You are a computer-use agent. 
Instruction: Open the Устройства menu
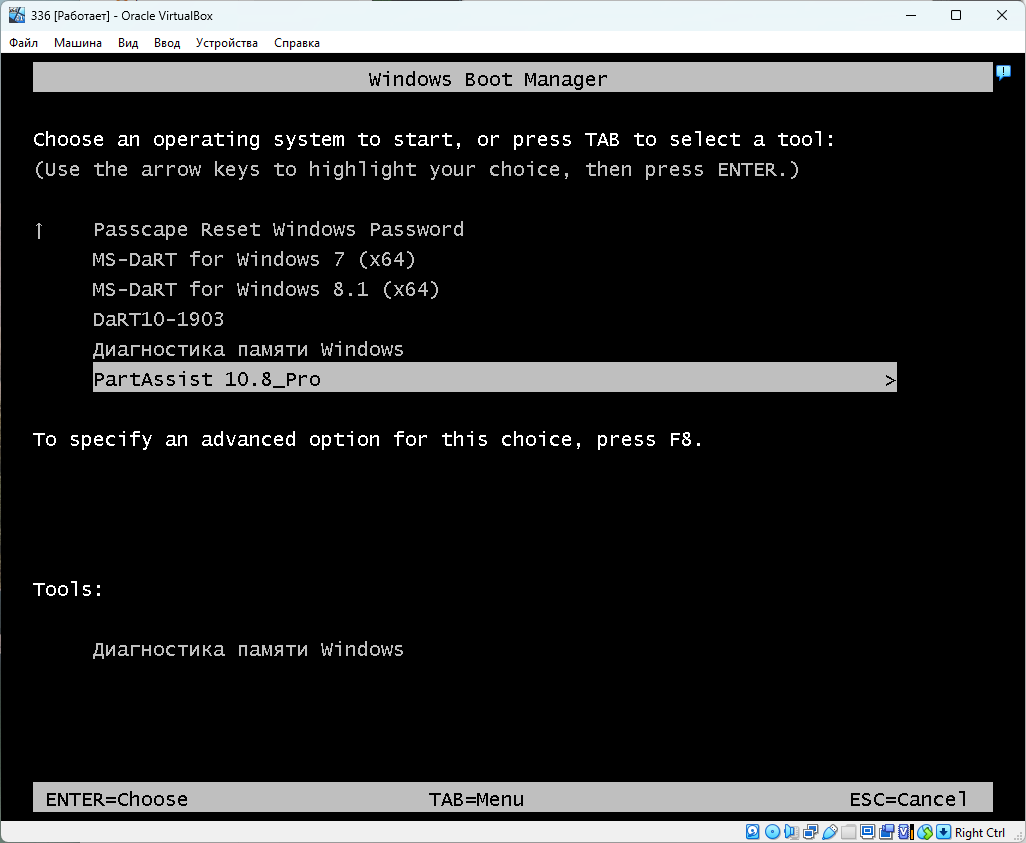click(x=227, y=43)
